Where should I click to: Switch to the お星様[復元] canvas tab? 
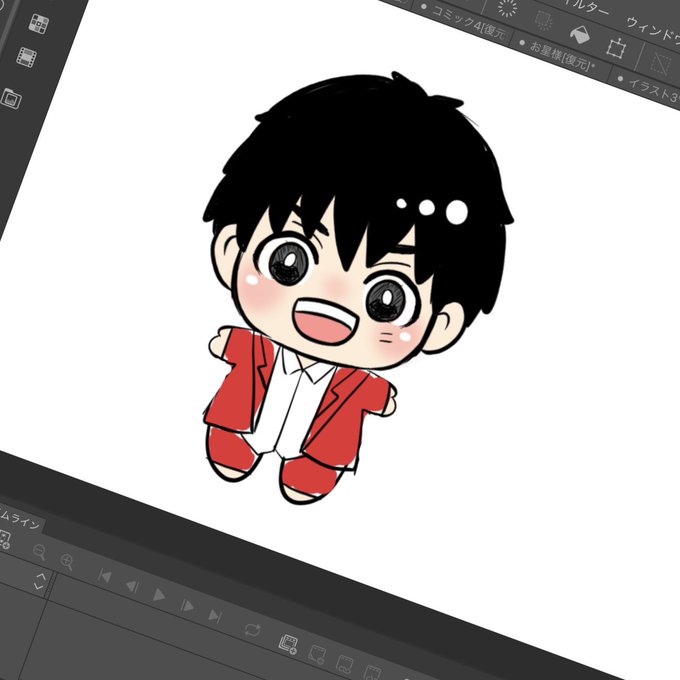pos(558,54)
